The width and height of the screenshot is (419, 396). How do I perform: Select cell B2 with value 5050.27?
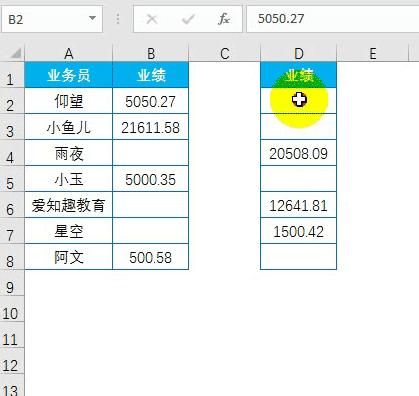click(x=151, y=101)
